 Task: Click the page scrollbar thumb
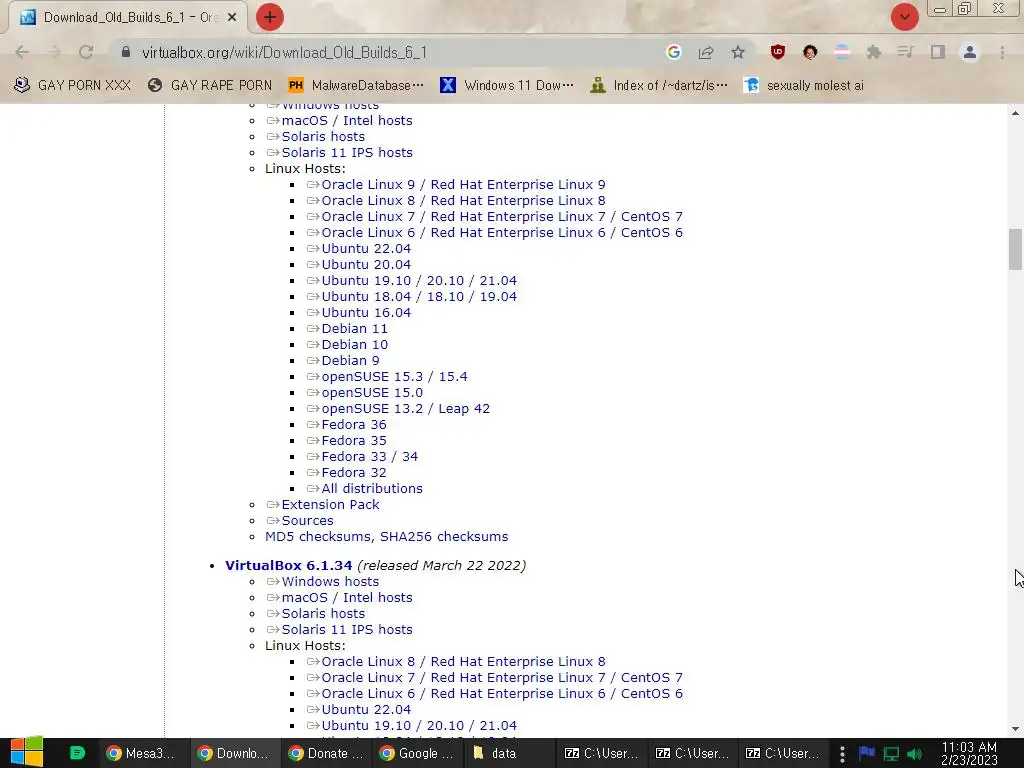[x=1015, y=249]
